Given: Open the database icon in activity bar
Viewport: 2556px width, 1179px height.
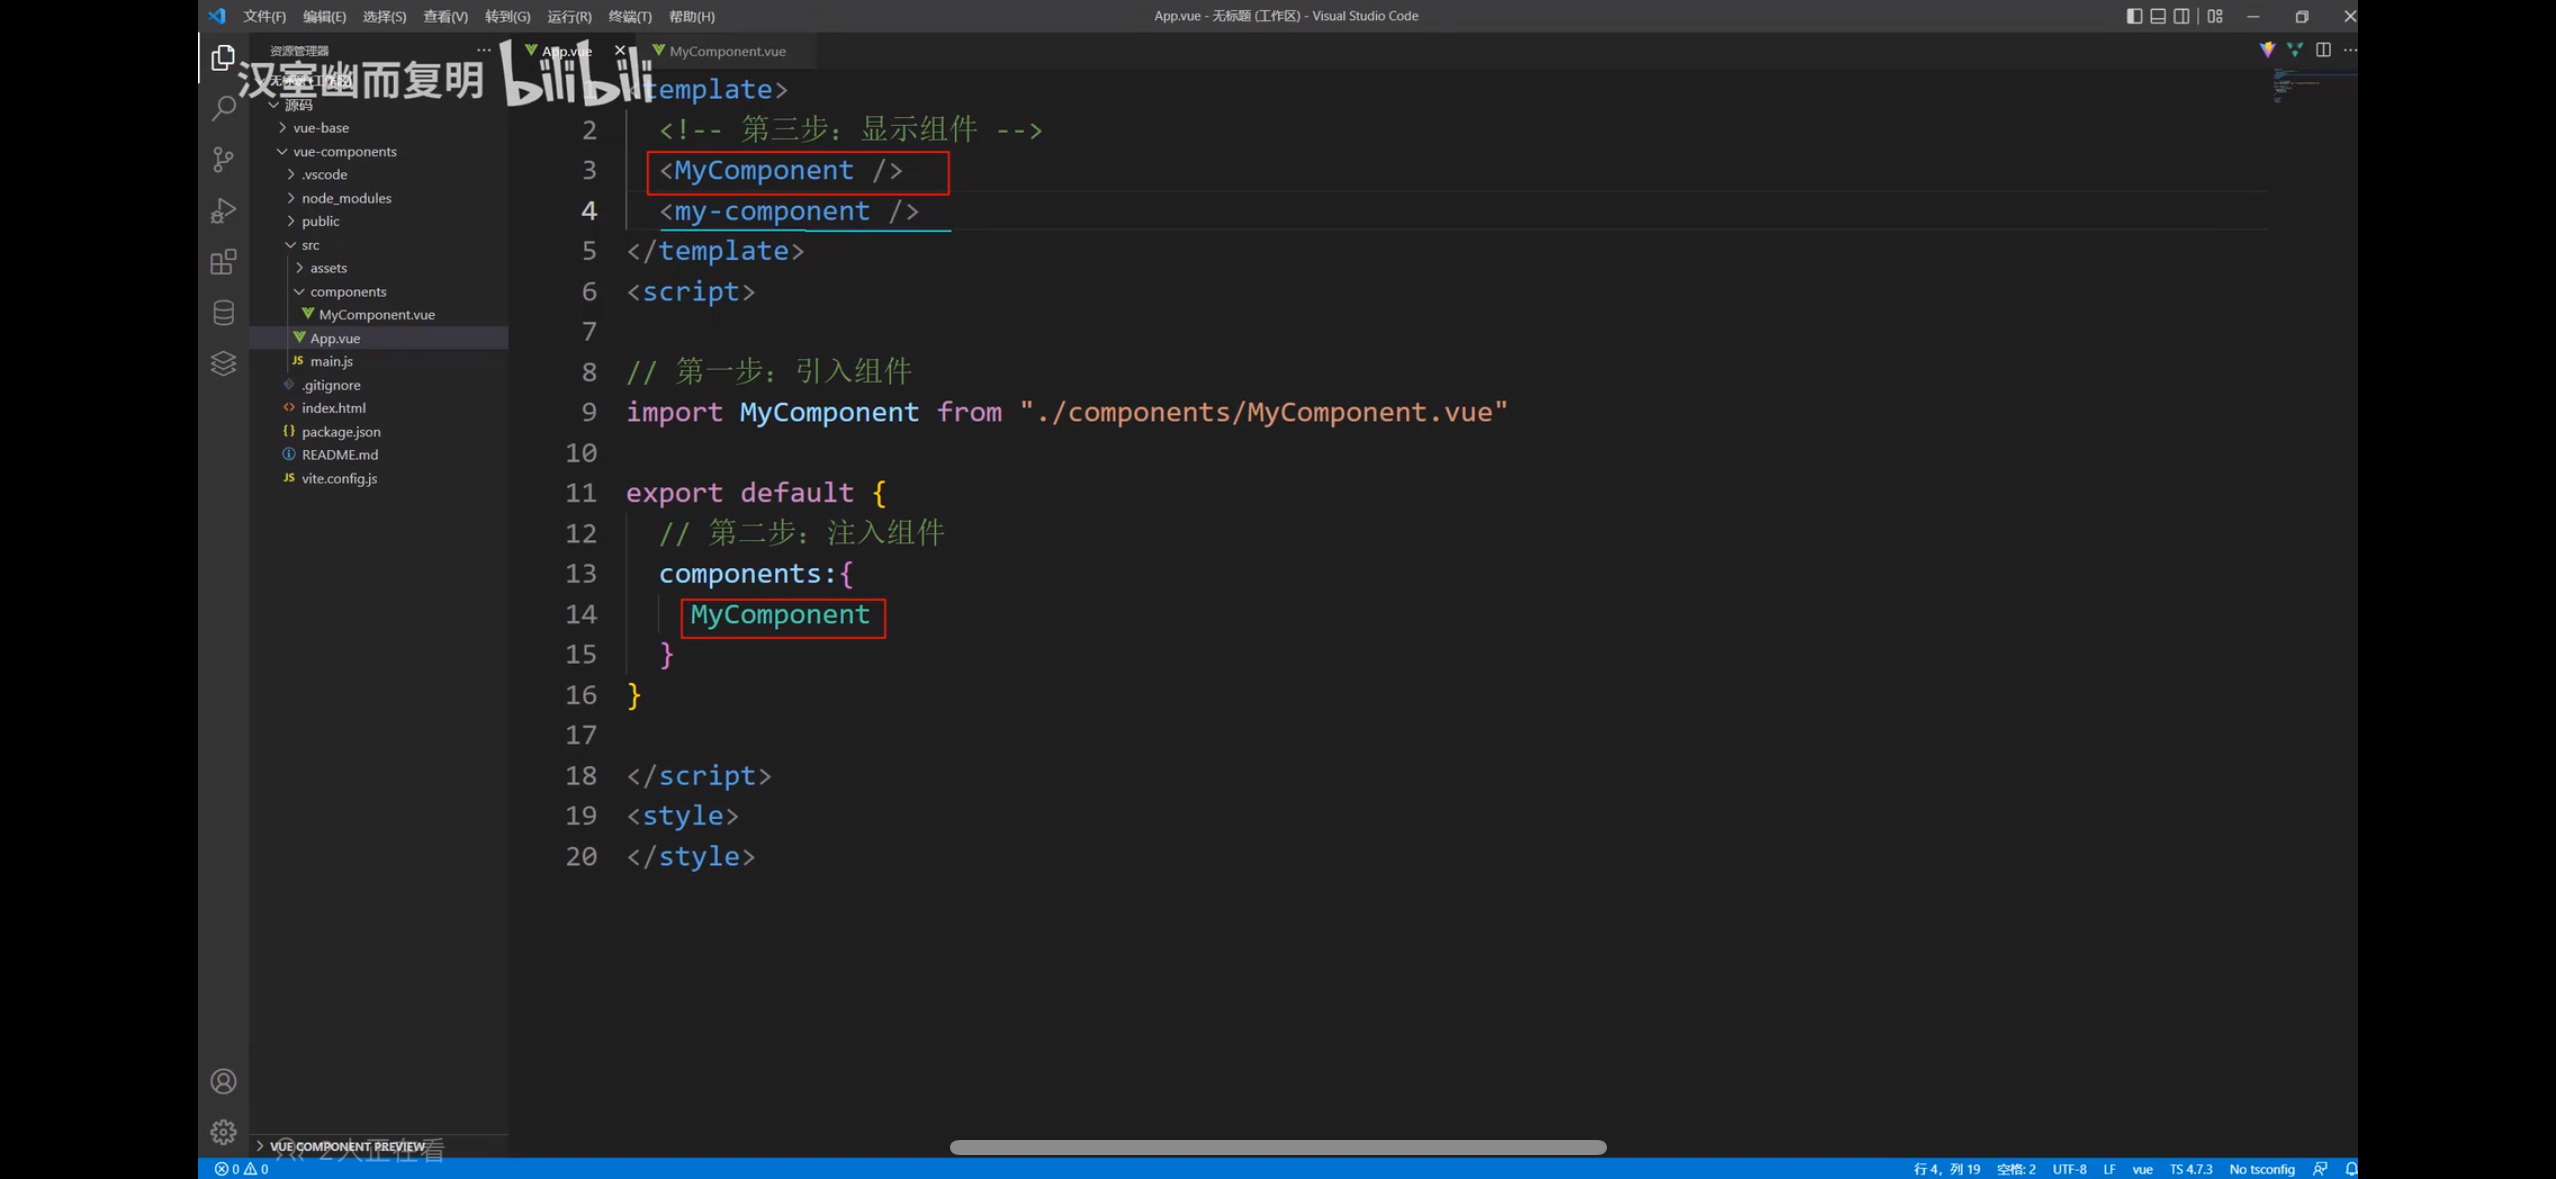Looking at the screenshot, I should click(x=223, y=313).
